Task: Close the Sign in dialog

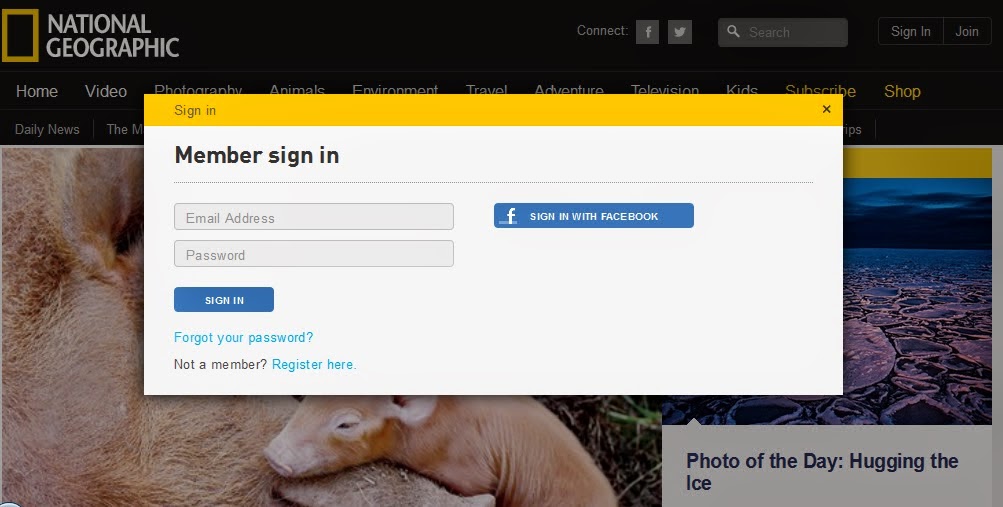Action: 826,109
